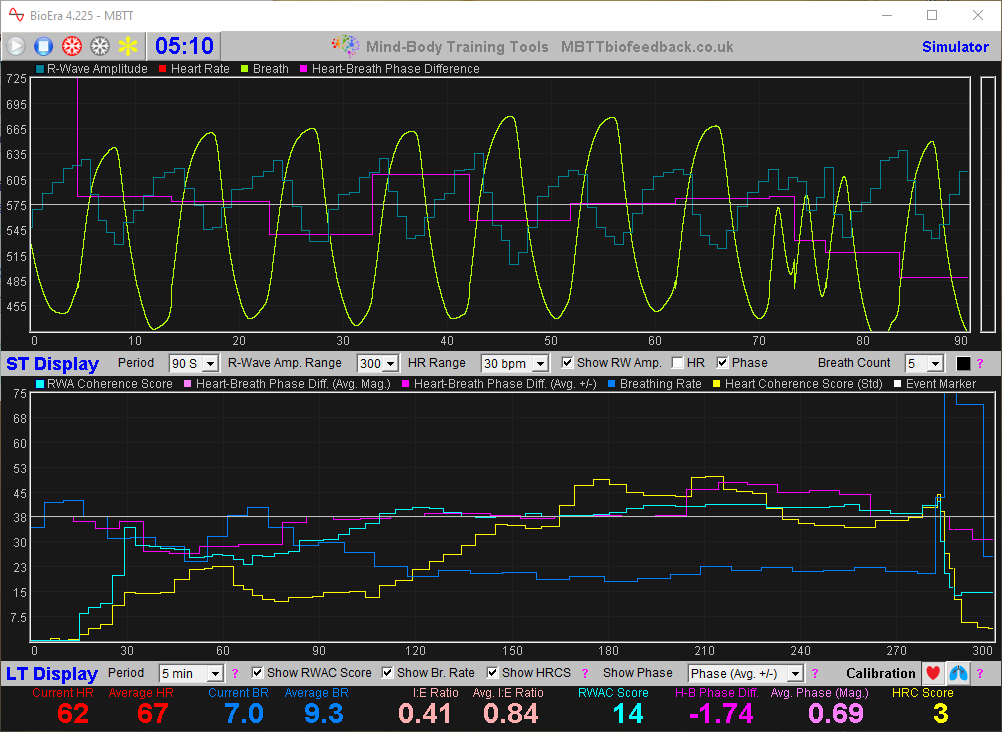Enable the HR checkbox in ST Display
The height and width of the screenshot is (732, 1002).
click(678, 362)
